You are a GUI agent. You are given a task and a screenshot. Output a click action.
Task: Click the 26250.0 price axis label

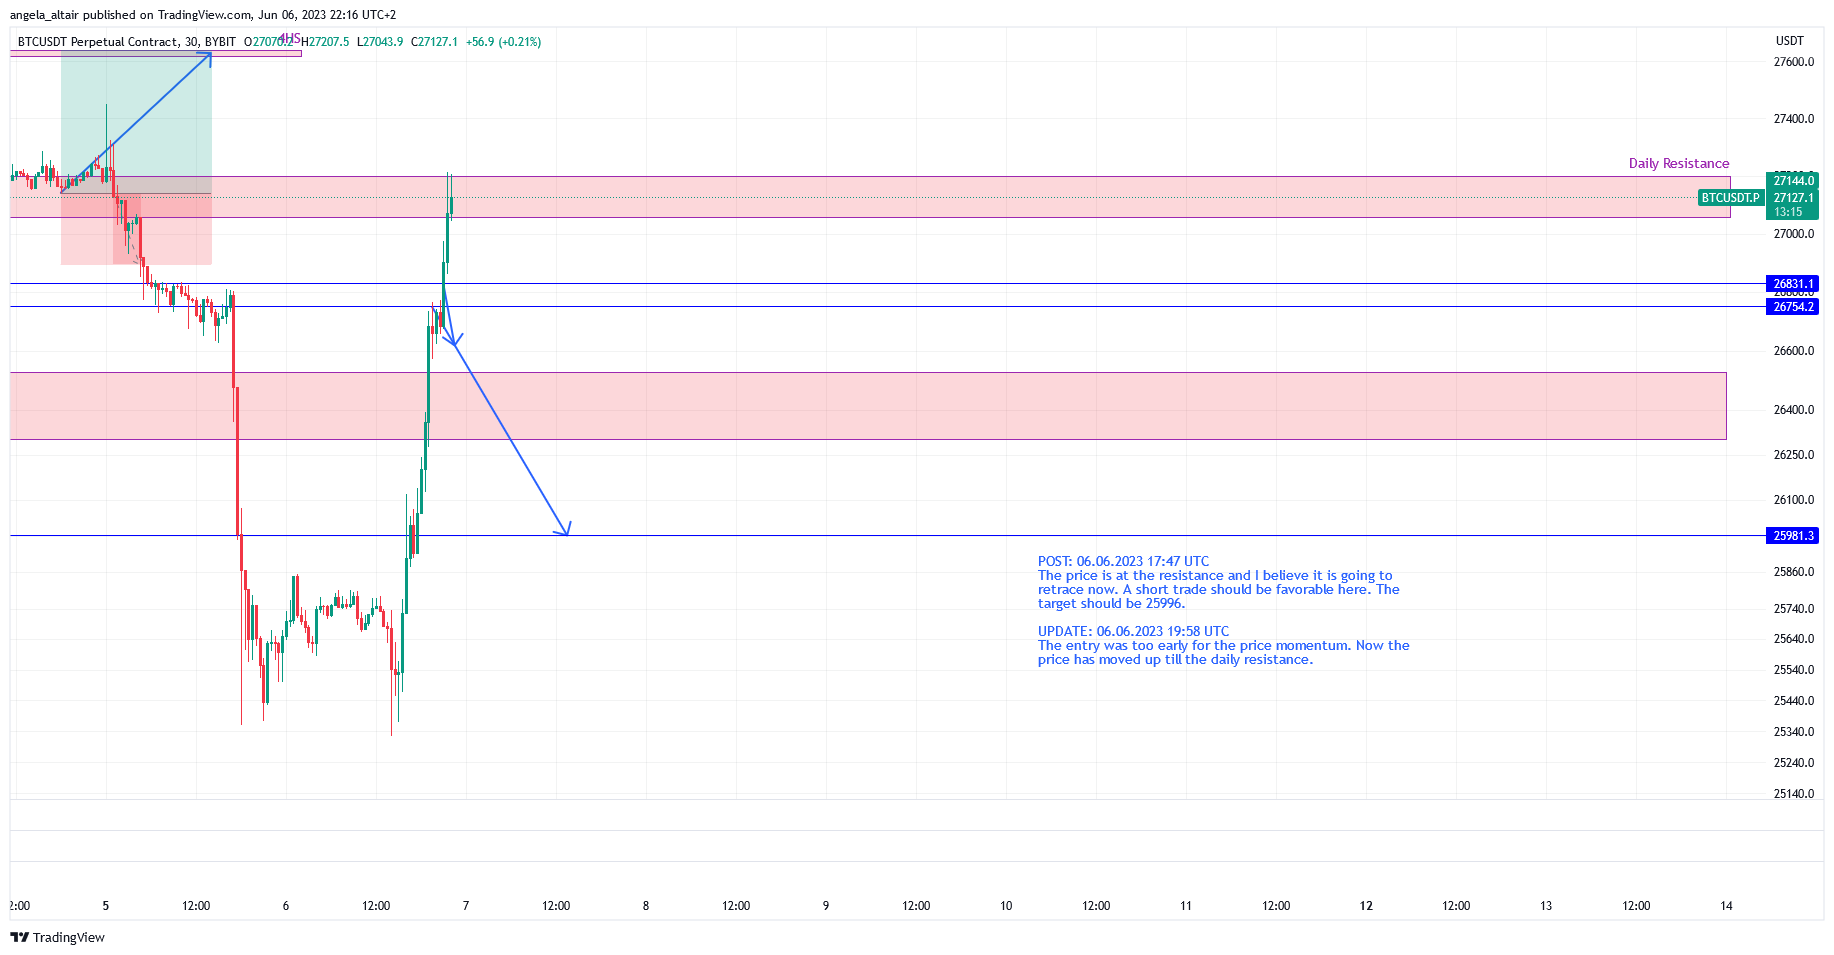pyautogui.click(x=1793, y=455)
